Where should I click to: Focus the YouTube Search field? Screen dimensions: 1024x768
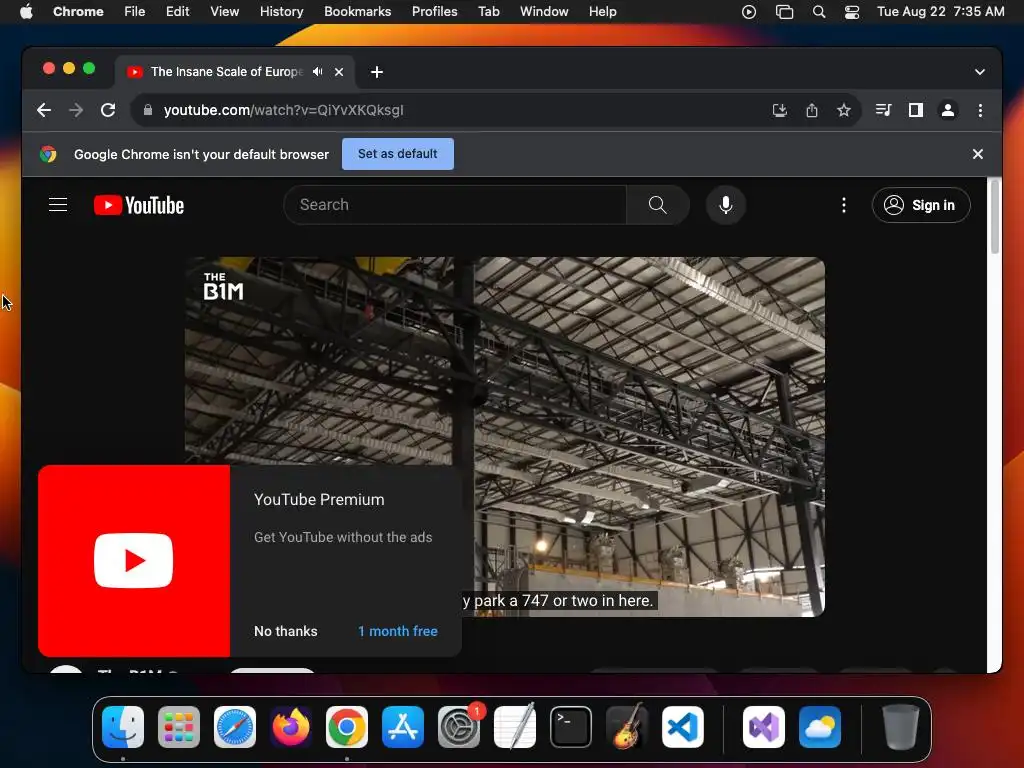tap(455, 205)
